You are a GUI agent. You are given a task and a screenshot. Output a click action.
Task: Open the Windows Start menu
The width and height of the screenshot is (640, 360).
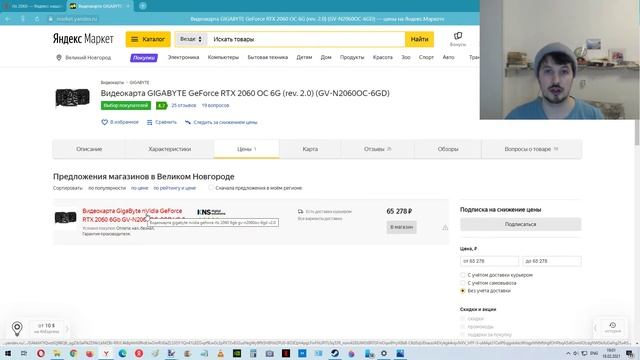tap(7, 353)
